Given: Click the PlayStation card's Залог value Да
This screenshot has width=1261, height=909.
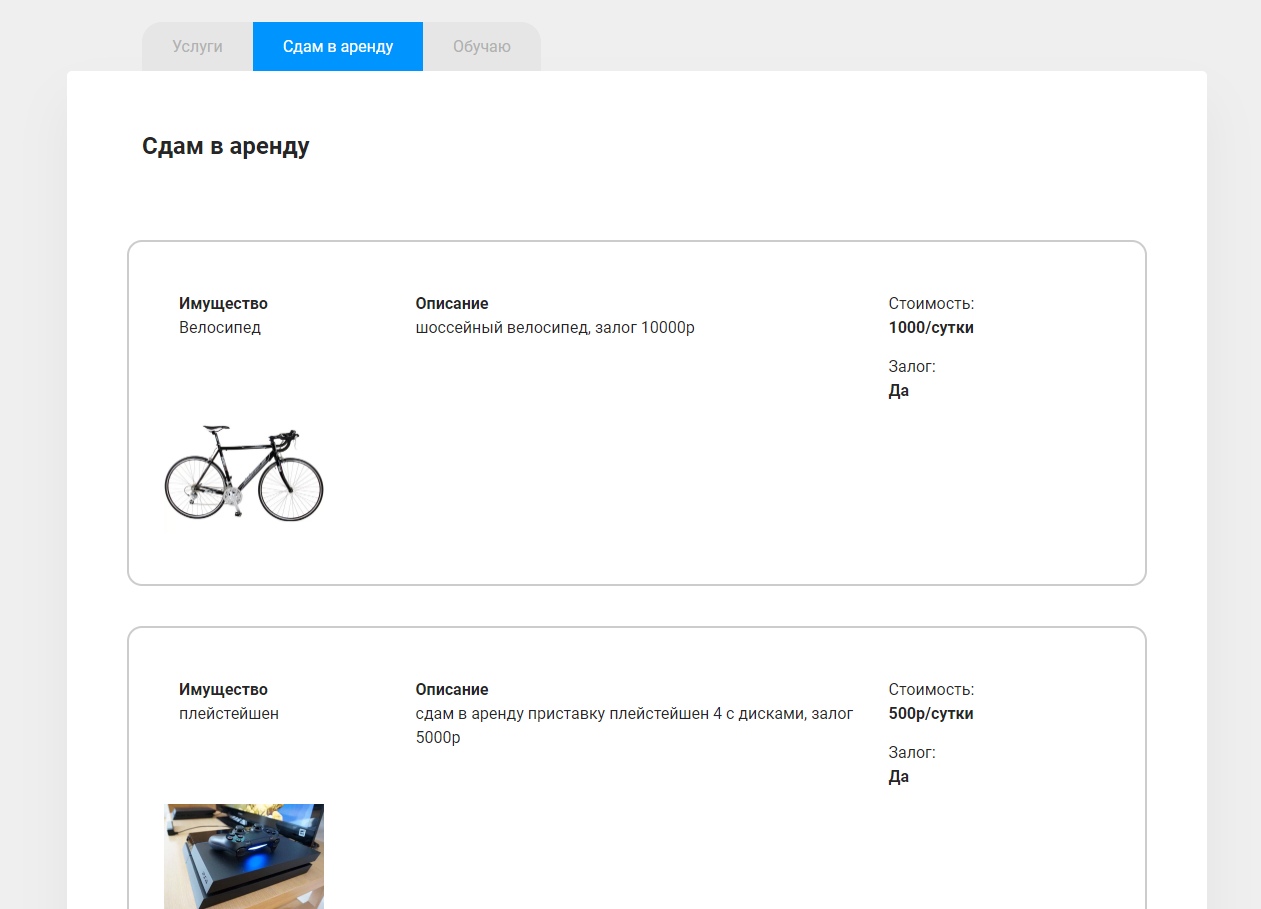Looking at the screenshot, I should click(x=899, y=776).
